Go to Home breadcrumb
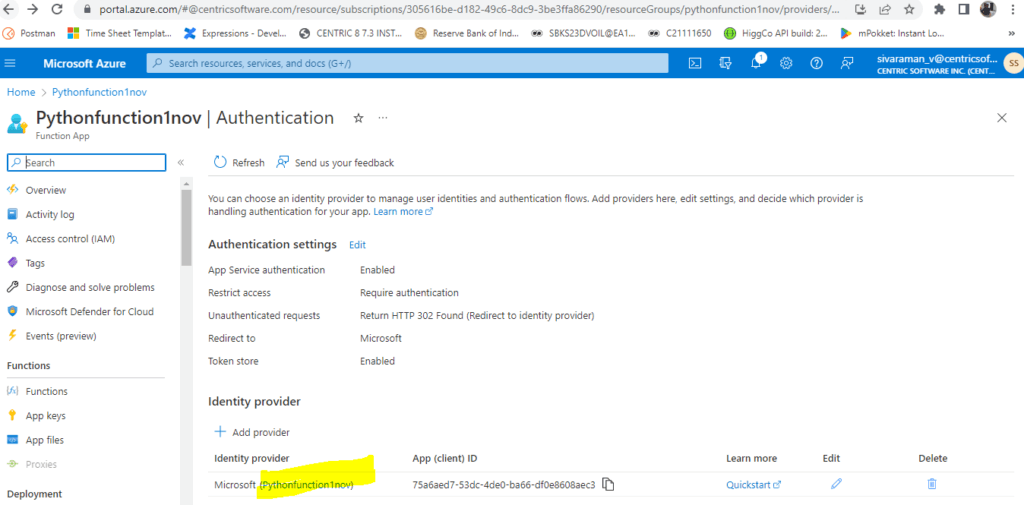Image resolution: width=1024 pixels, height=505 pixels. coord(21,92)
